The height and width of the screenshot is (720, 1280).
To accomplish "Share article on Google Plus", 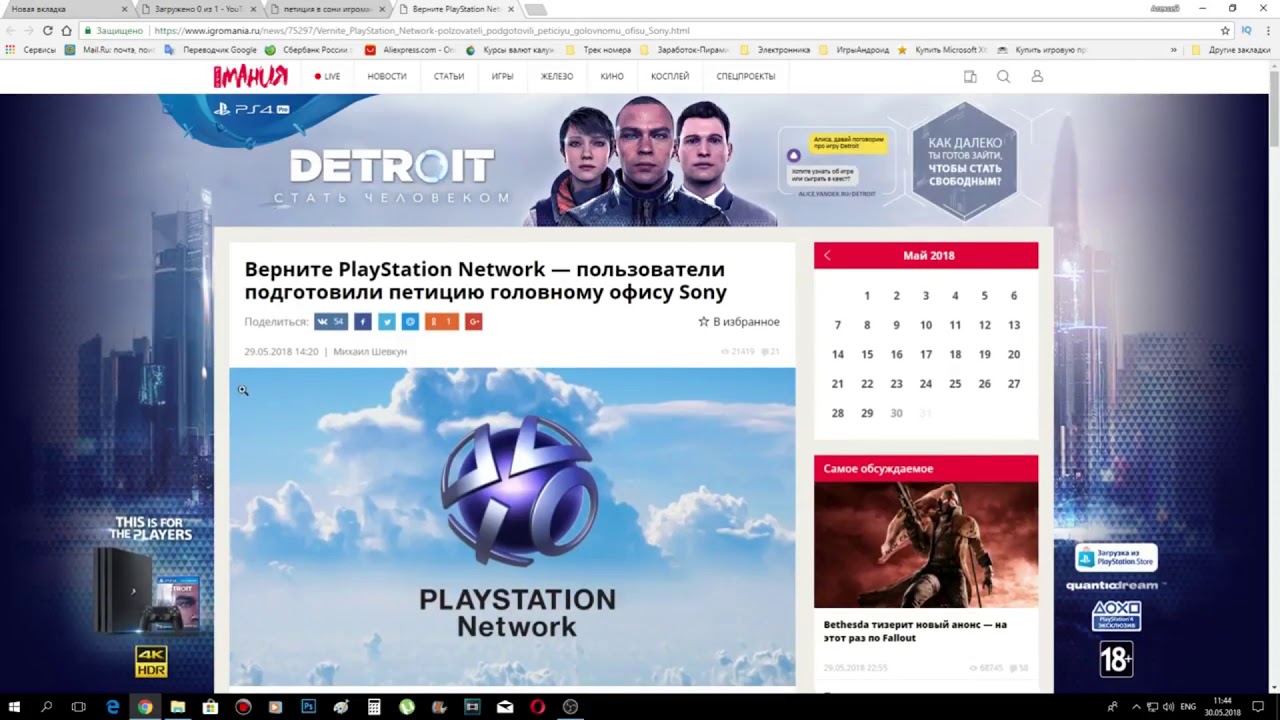I will pos(474,321).
